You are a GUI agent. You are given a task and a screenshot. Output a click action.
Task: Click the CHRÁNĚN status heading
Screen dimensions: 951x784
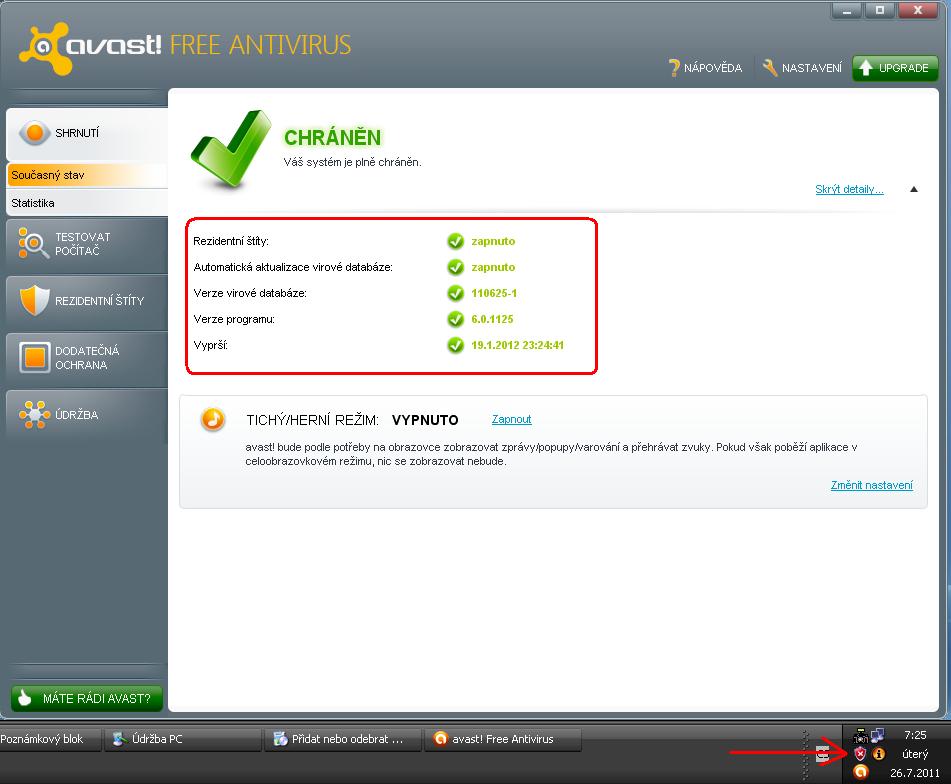coord(332,138)
